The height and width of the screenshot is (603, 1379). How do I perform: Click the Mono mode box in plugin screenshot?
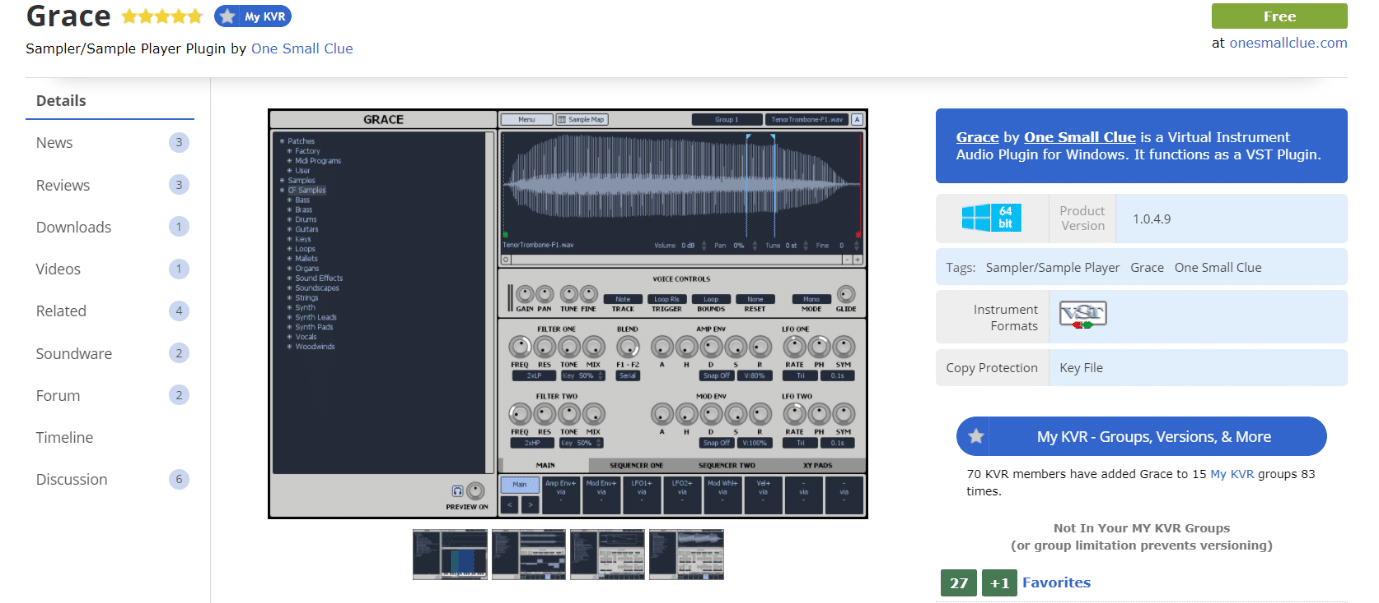point(811,299)
